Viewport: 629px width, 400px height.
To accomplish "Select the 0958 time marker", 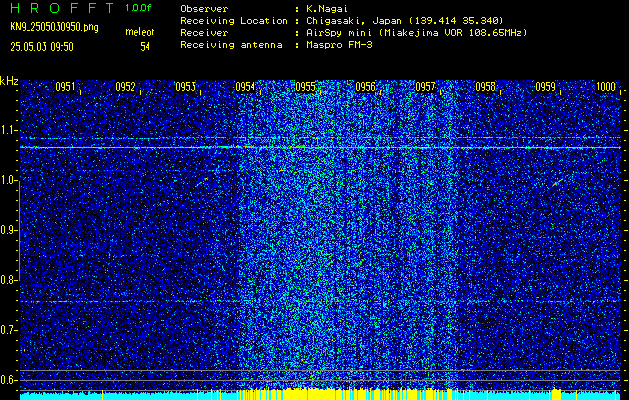I will (485, 87).
